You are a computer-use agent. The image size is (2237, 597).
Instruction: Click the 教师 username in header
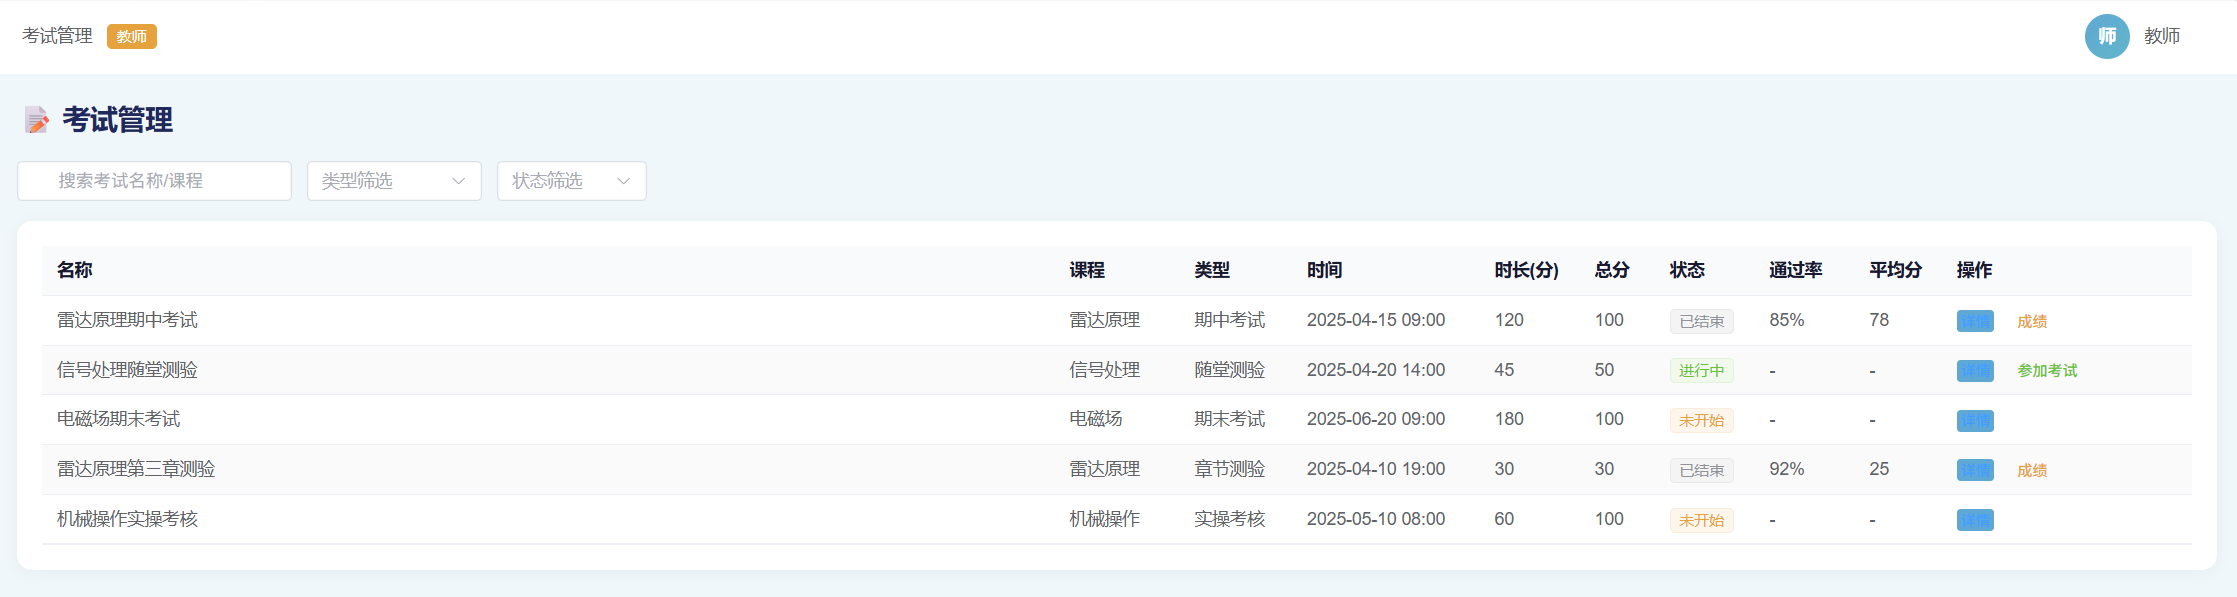(x=2161, y=36)
